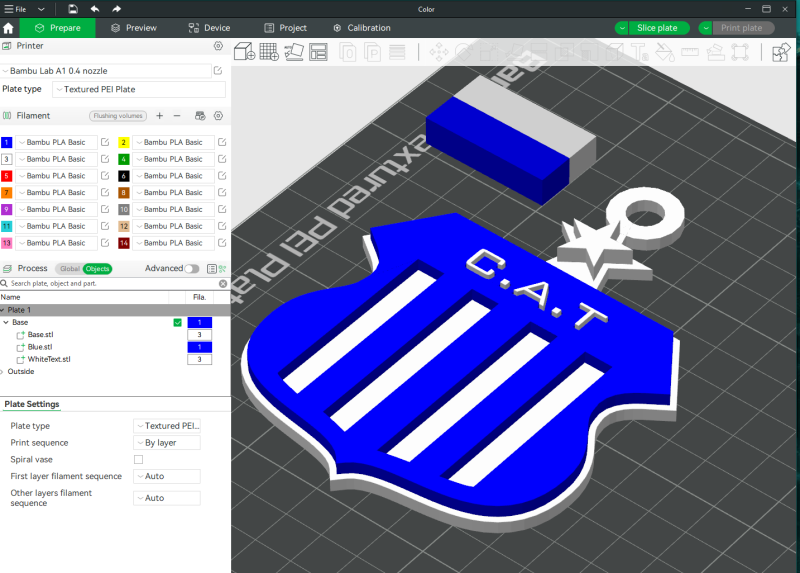Click the Flushing volumes button
800x573 pixels.
(118, 116)
